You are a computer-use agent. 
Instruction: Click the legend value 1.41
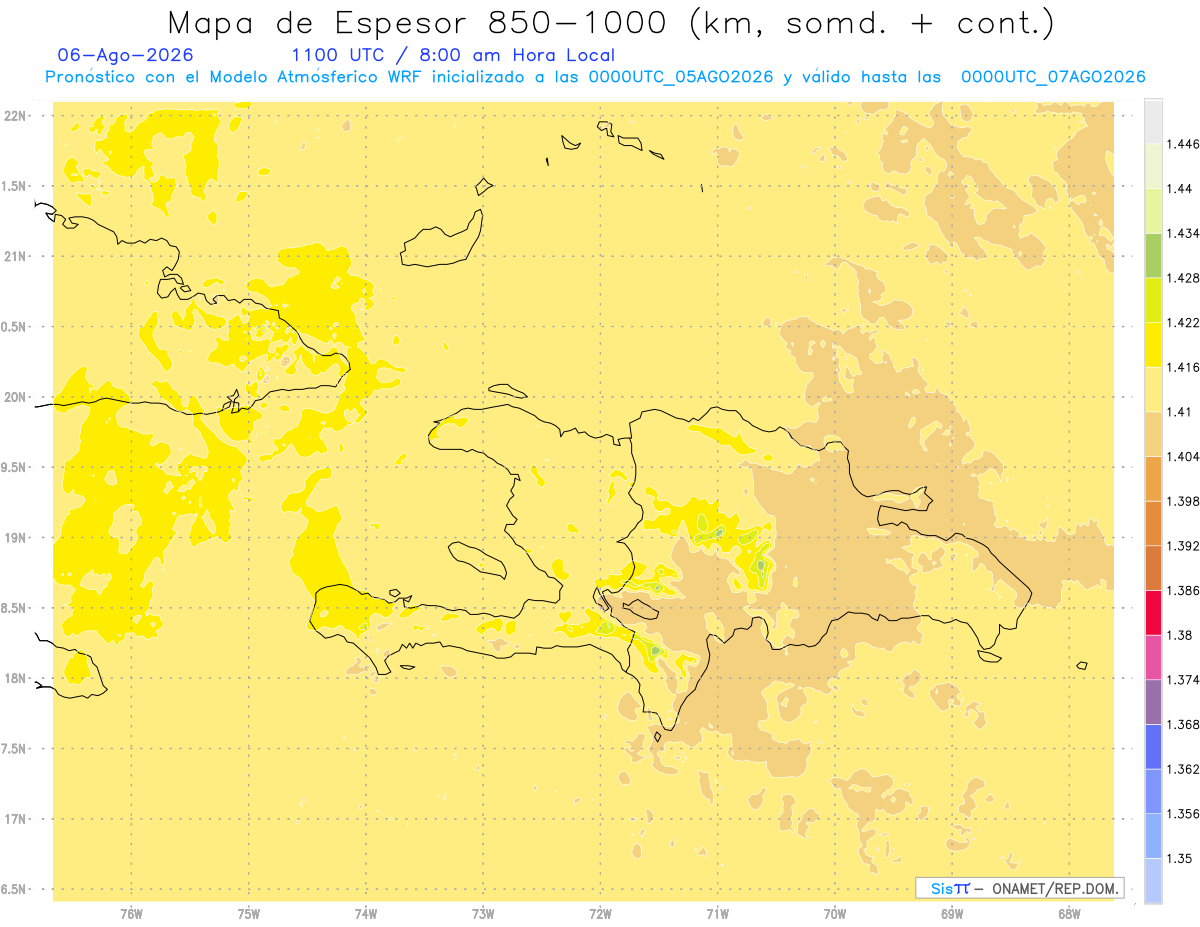[1181, 412]
